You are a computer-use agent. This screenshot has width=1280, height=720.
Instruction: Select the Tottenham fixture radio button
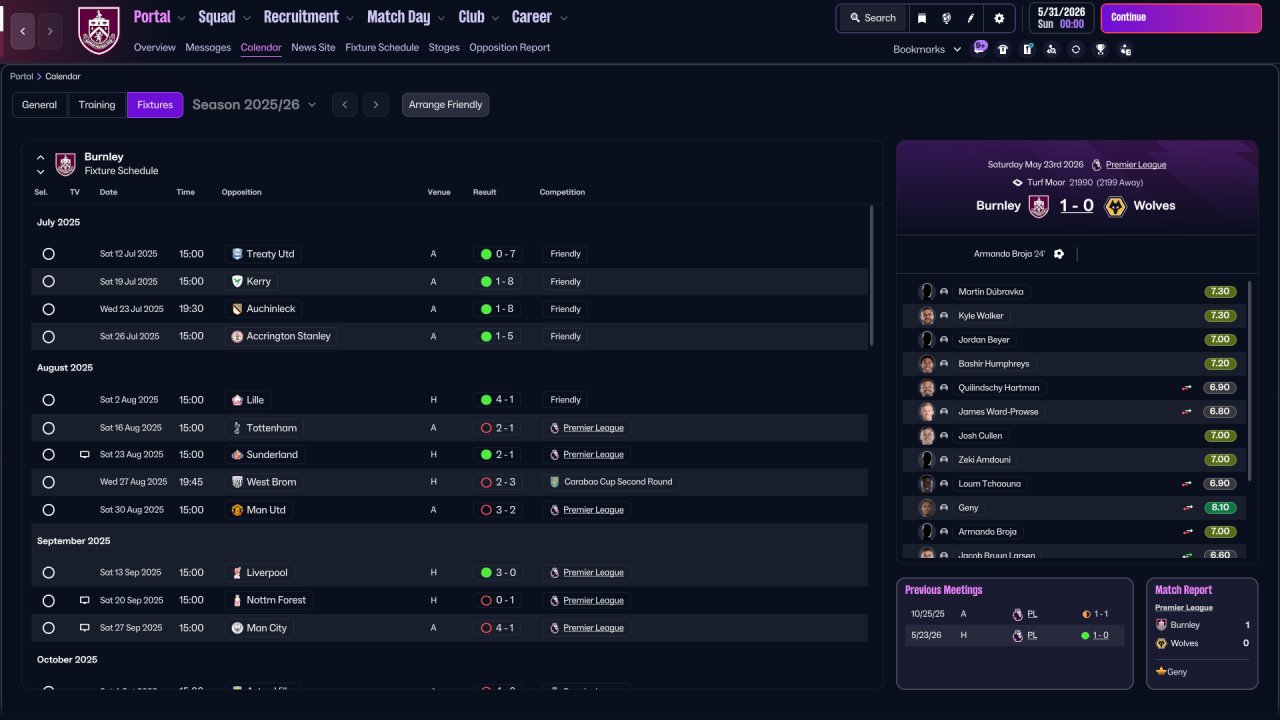point(48,428)
